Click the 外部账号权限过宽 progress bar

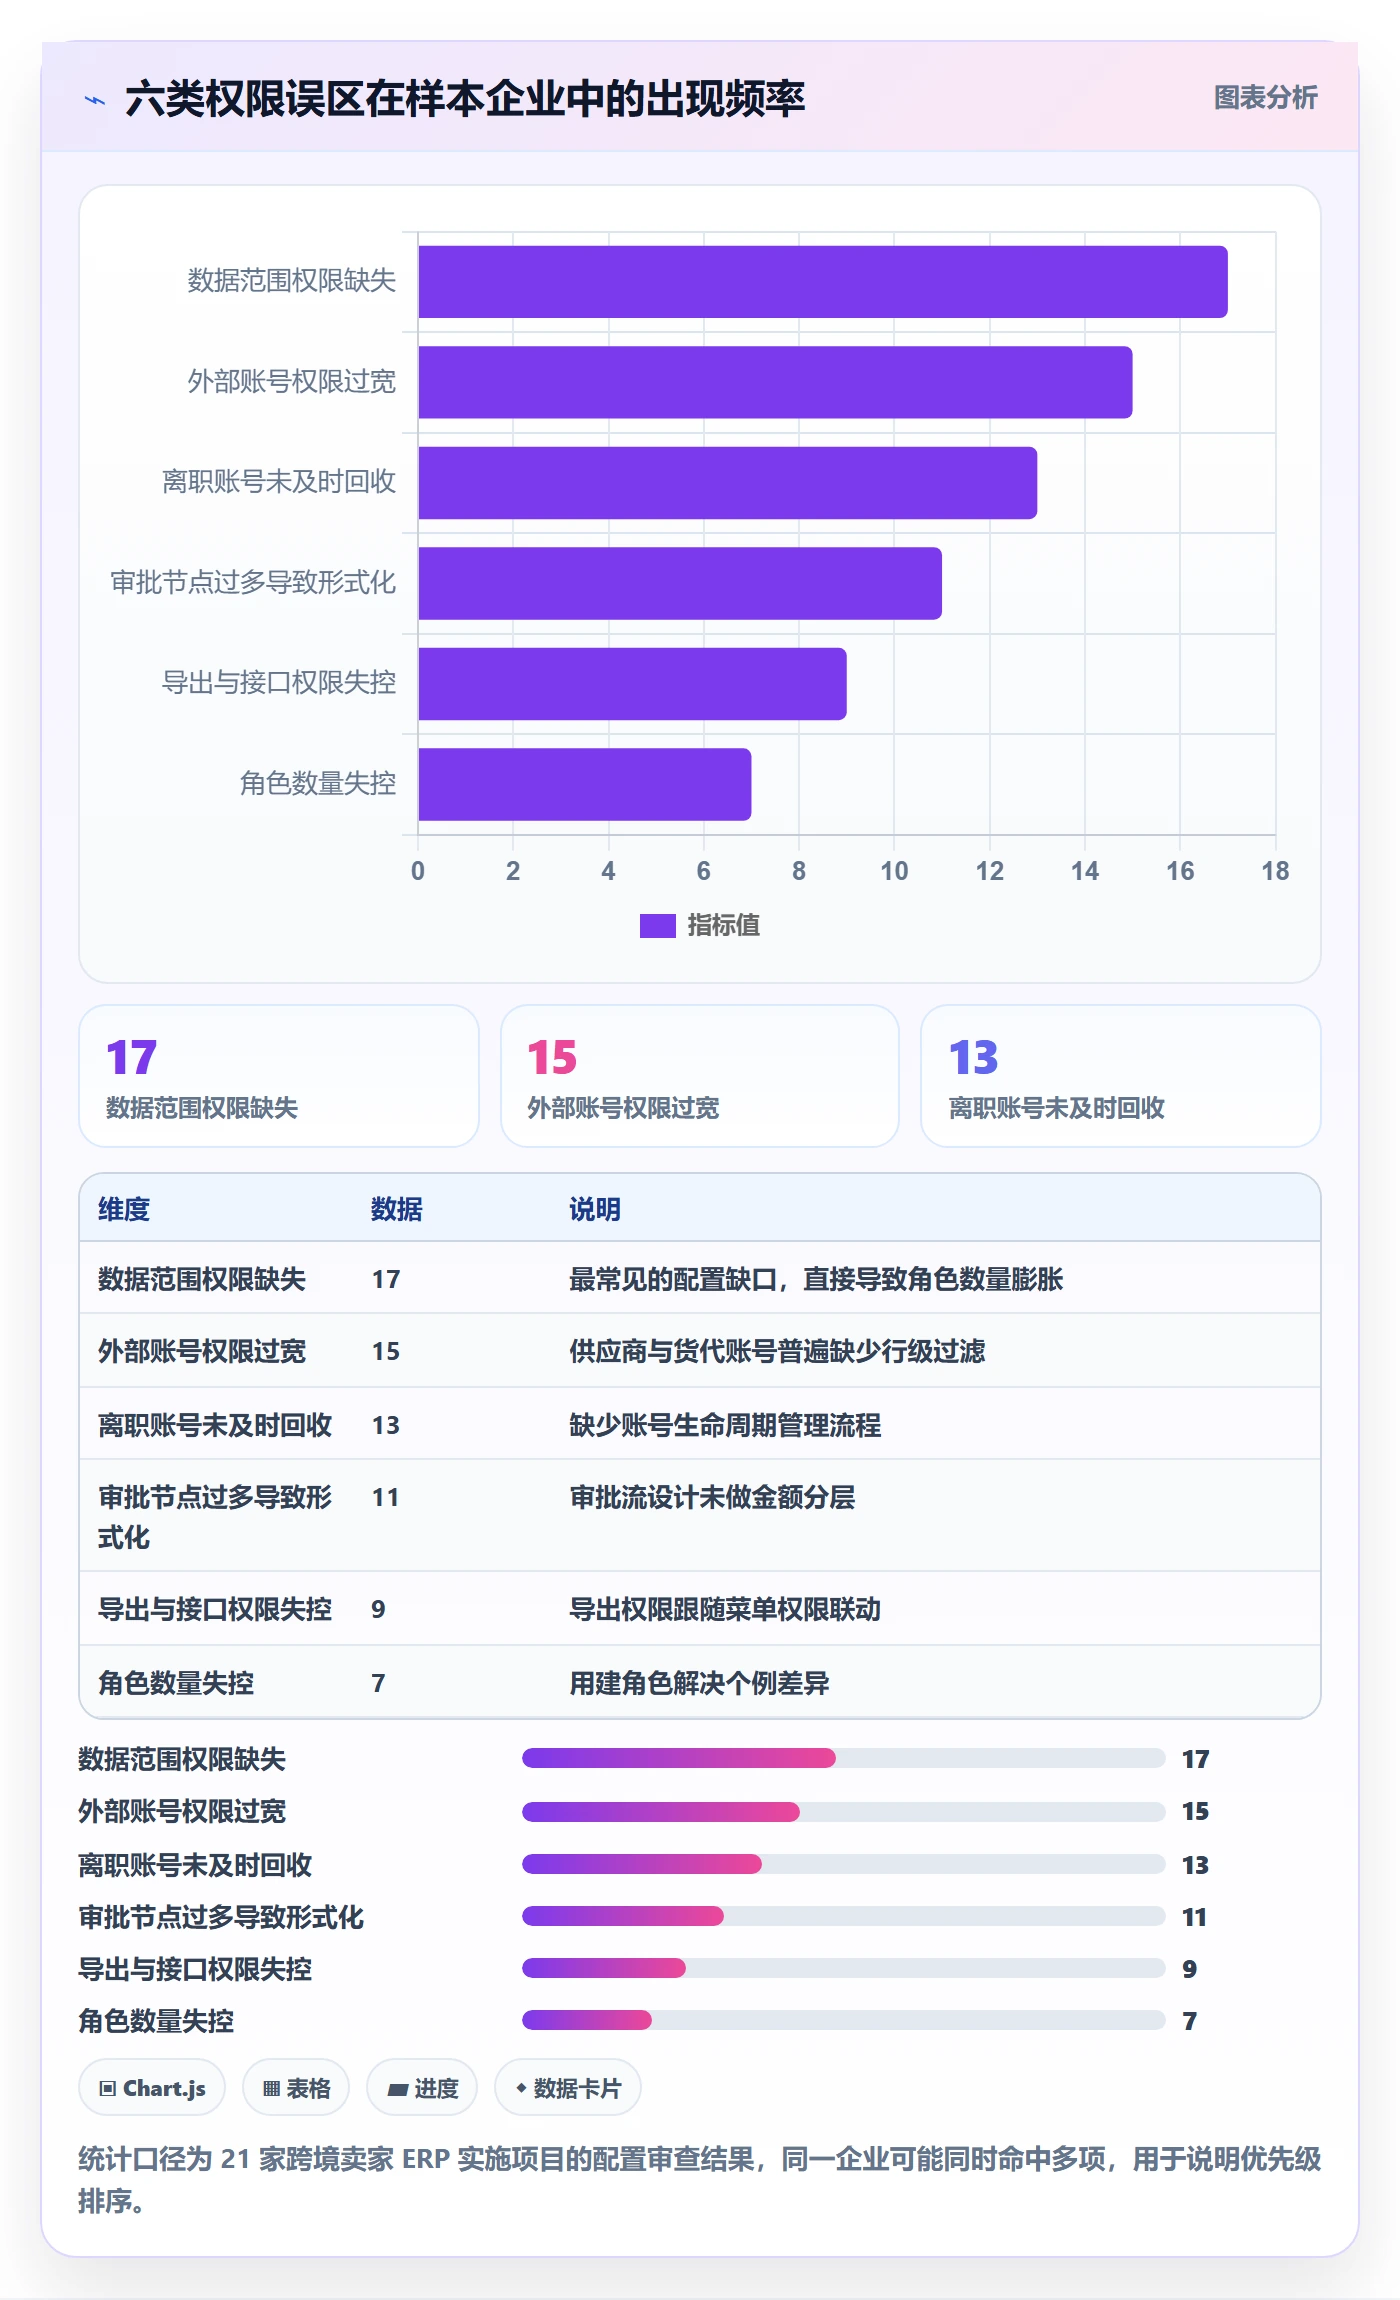844,1812
